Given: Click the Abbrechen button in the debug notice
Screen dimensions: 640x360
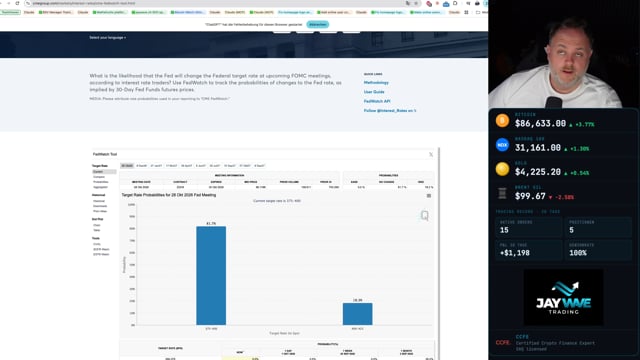Looking at the screenshot, I should pos(318,24).
